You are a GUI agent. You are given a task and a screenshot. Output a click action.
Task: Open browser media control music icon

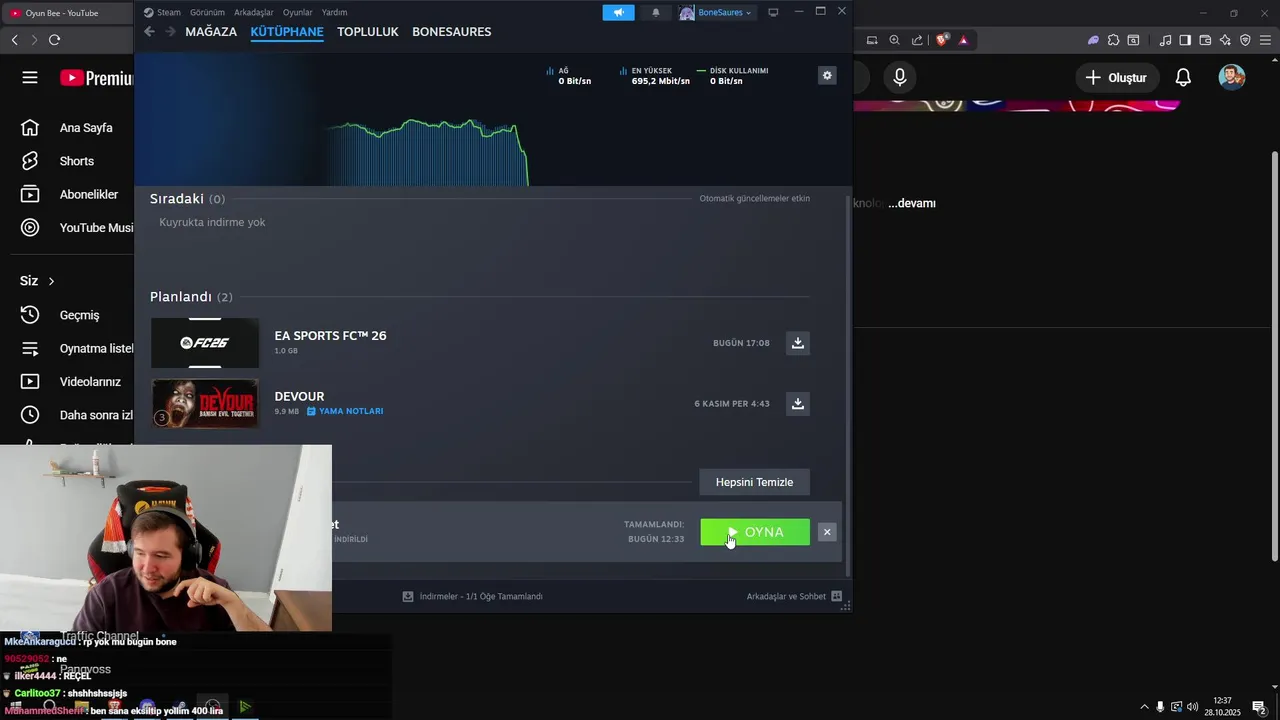click(x=1165, y=40)
